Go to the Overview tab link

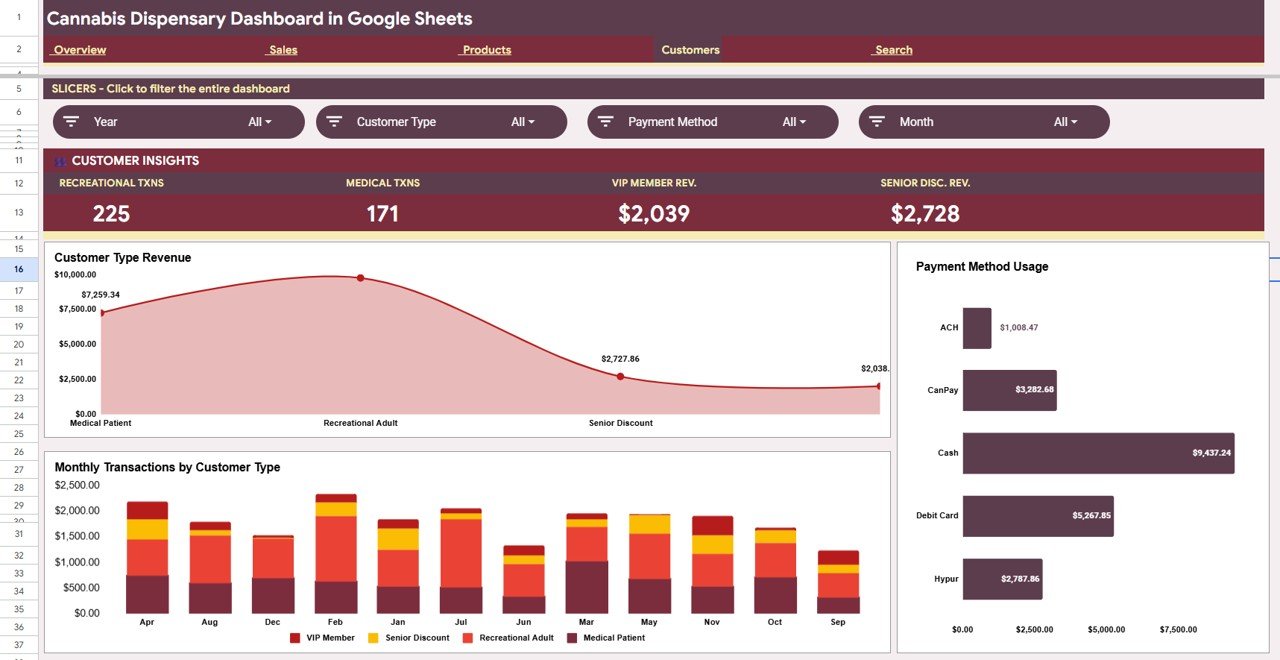[79, 50]
